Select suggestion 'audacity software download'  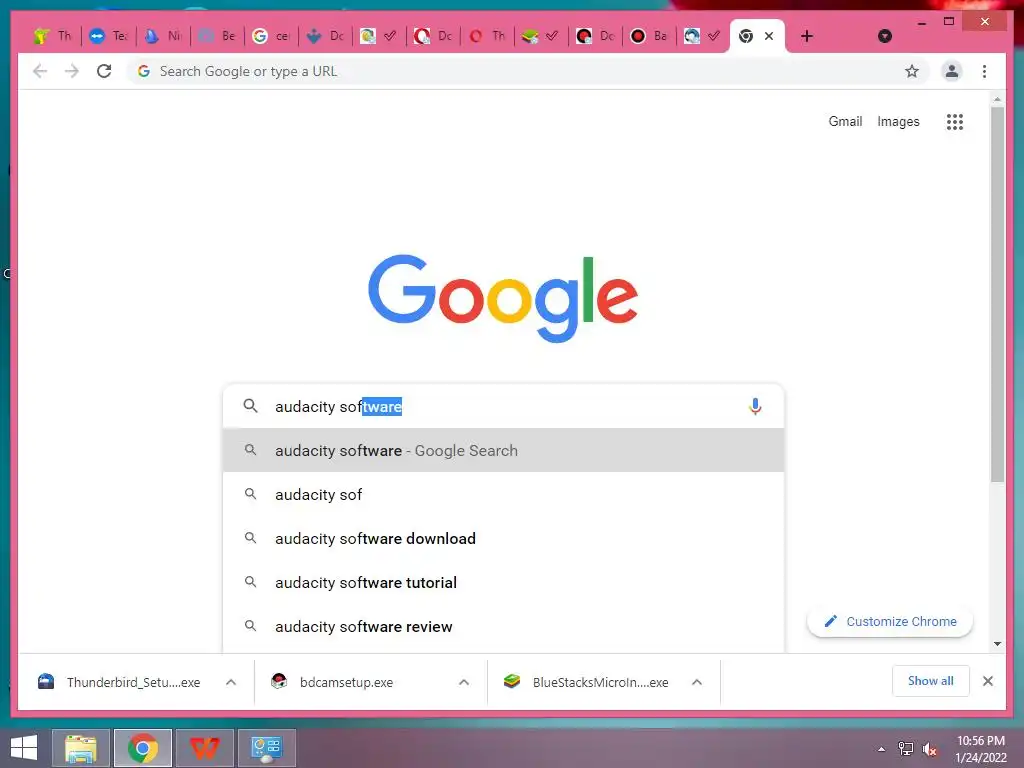(x=504, y=538)
